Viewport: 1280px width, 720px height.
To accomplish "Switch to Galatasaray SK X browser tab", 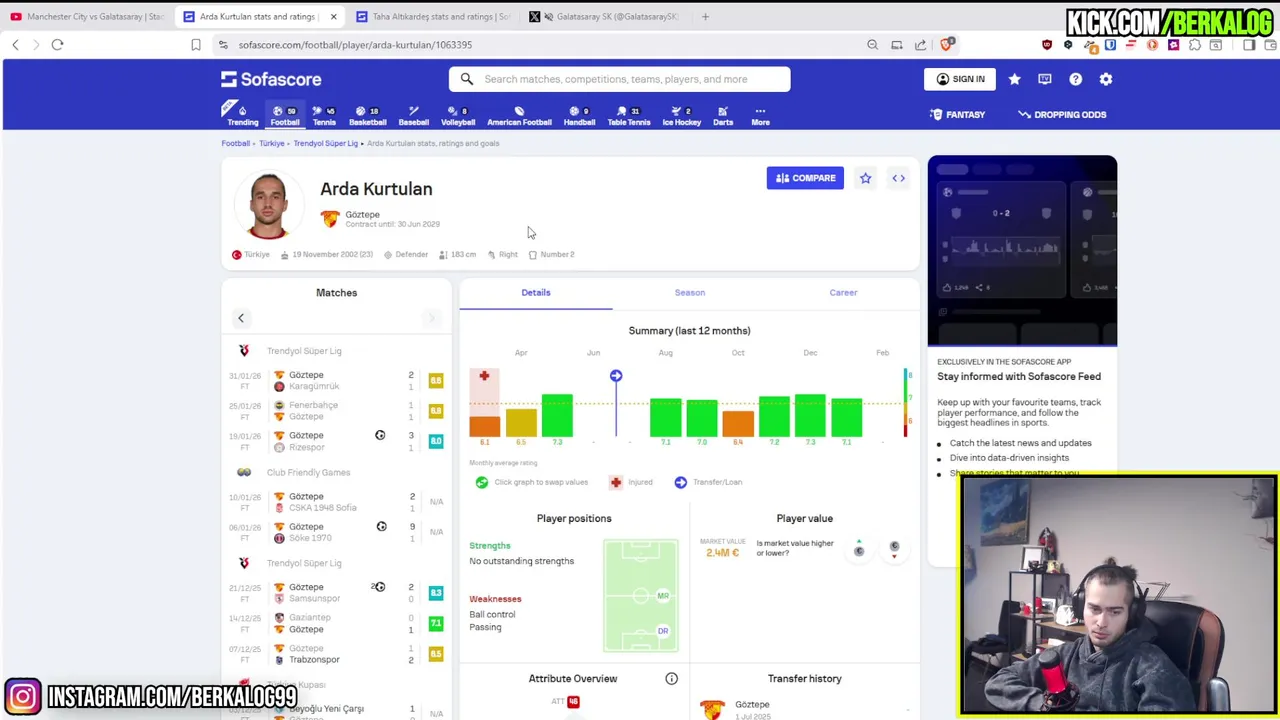I will click(x=604, y=16).
